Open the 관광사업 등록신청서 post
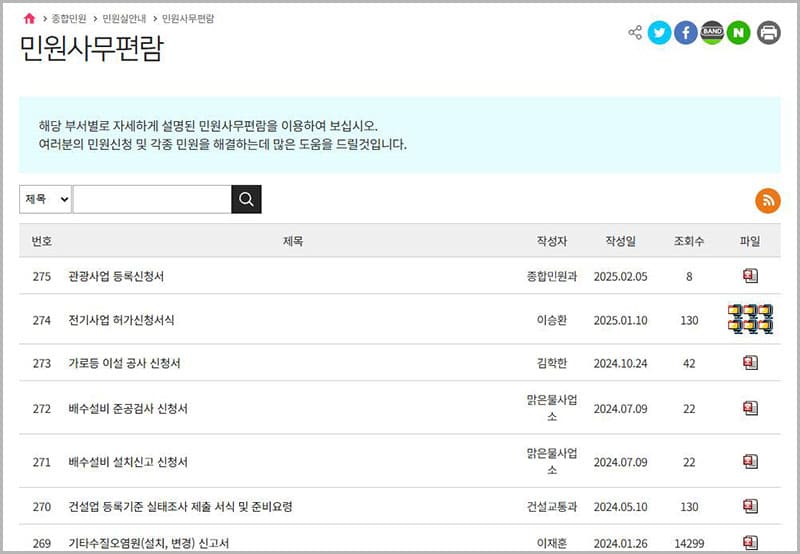This screenshot has width=800, height=554. point(116,276)
